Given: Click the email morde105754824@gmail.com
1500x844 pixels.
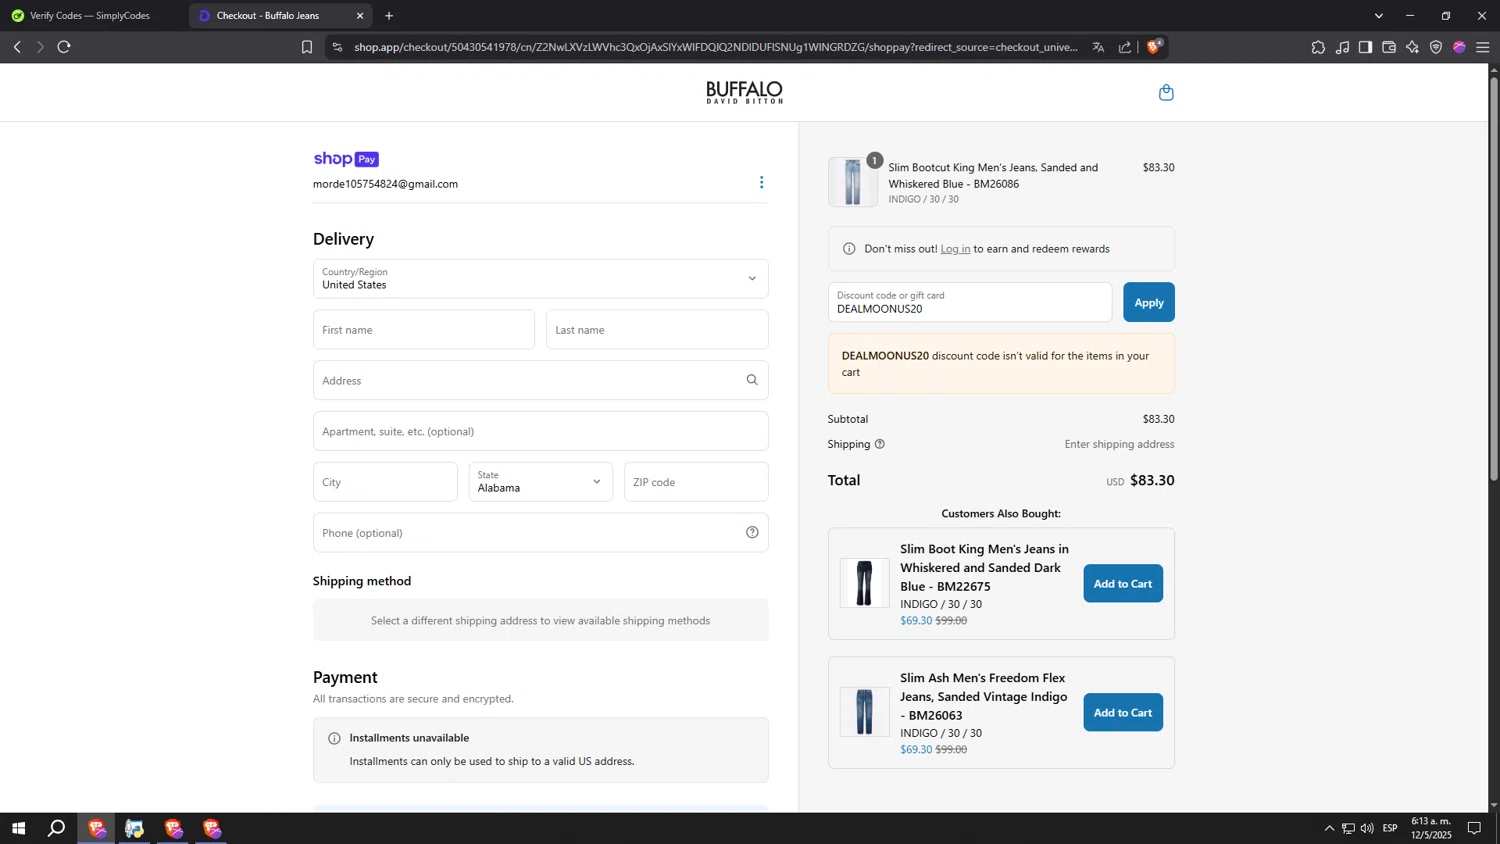Looking at the screenshot, I should click(385, 184).
